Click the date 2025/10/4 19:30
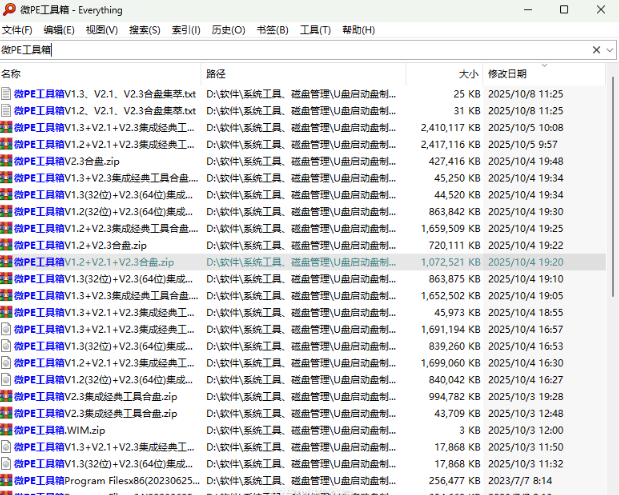619x495 pixels. pyautogui.click(x=525, y=212)
